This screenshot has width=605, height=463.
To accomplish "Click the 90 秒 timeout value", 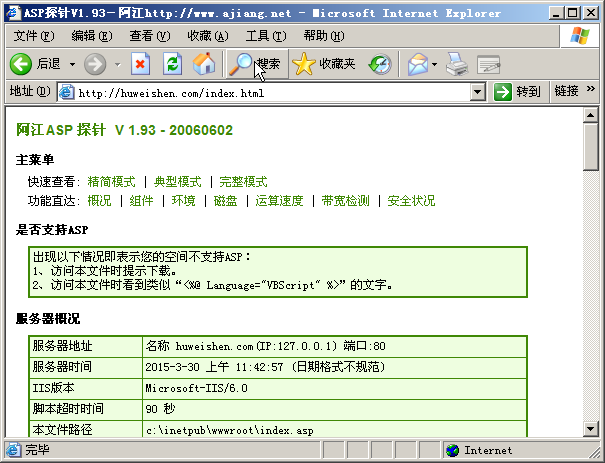I will pyautogui.click(x=160, y=409).
